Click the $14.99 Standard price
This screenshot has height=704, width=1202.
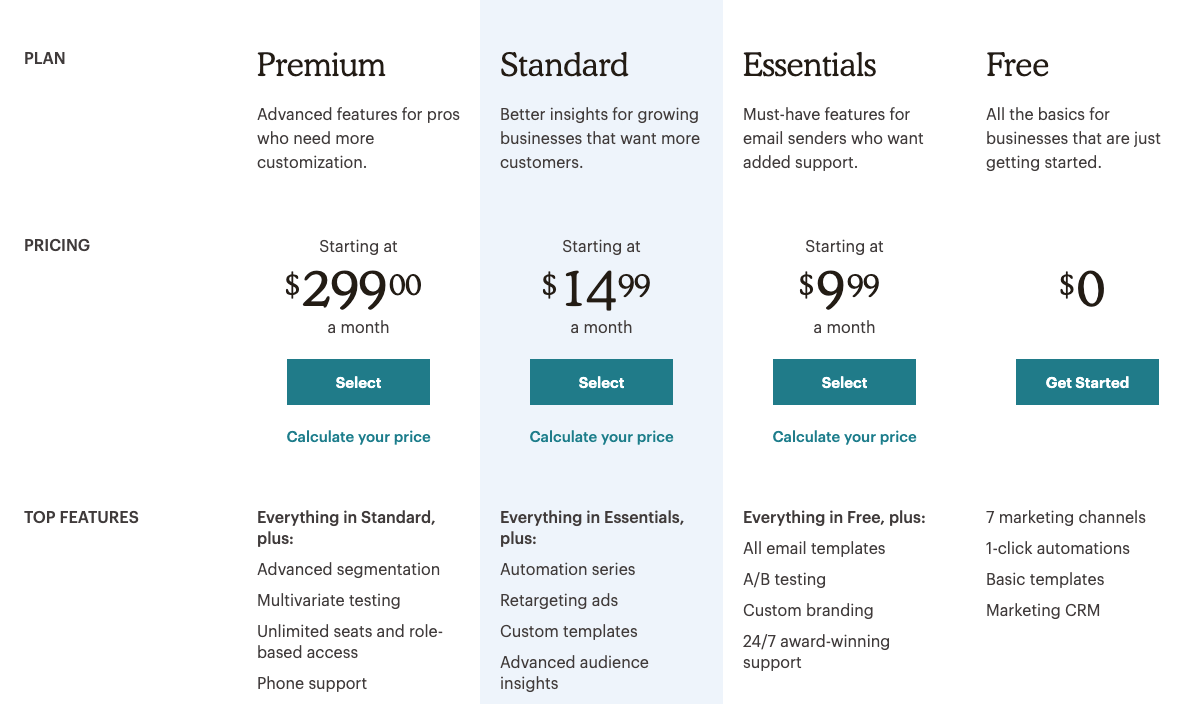(x=596, y=289)
